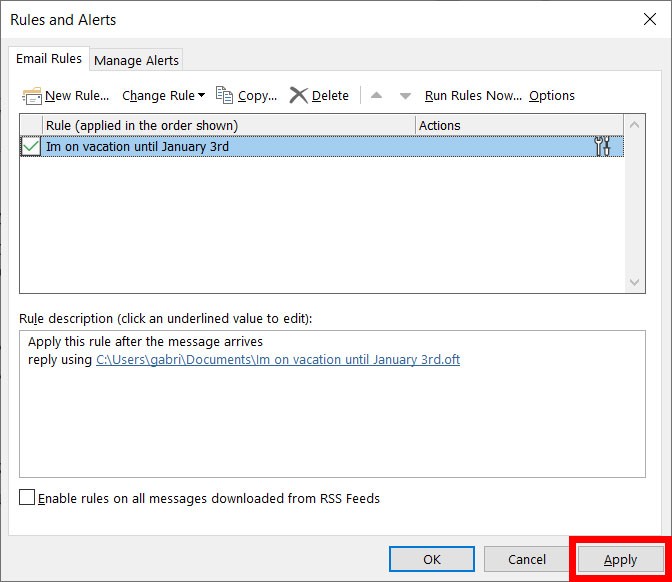Image resolution: width=672 pixels, height=582 pixels.
Task: Click Run Rules Now
Action: (473, 96)
